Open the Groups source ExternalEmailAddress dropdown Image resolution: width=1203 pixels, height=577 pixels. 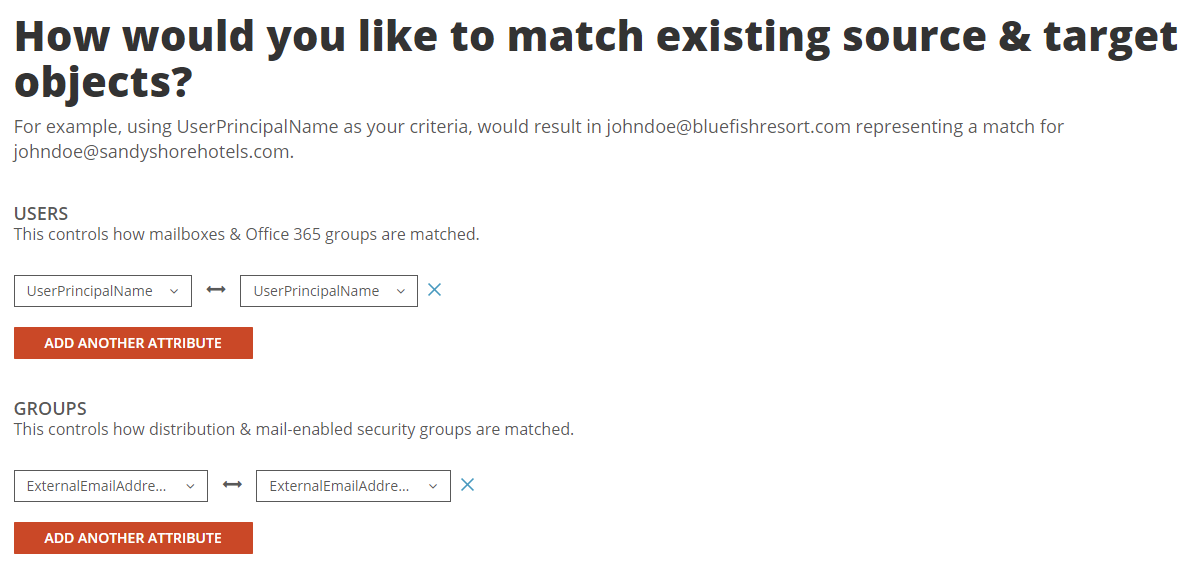(98, 486)
